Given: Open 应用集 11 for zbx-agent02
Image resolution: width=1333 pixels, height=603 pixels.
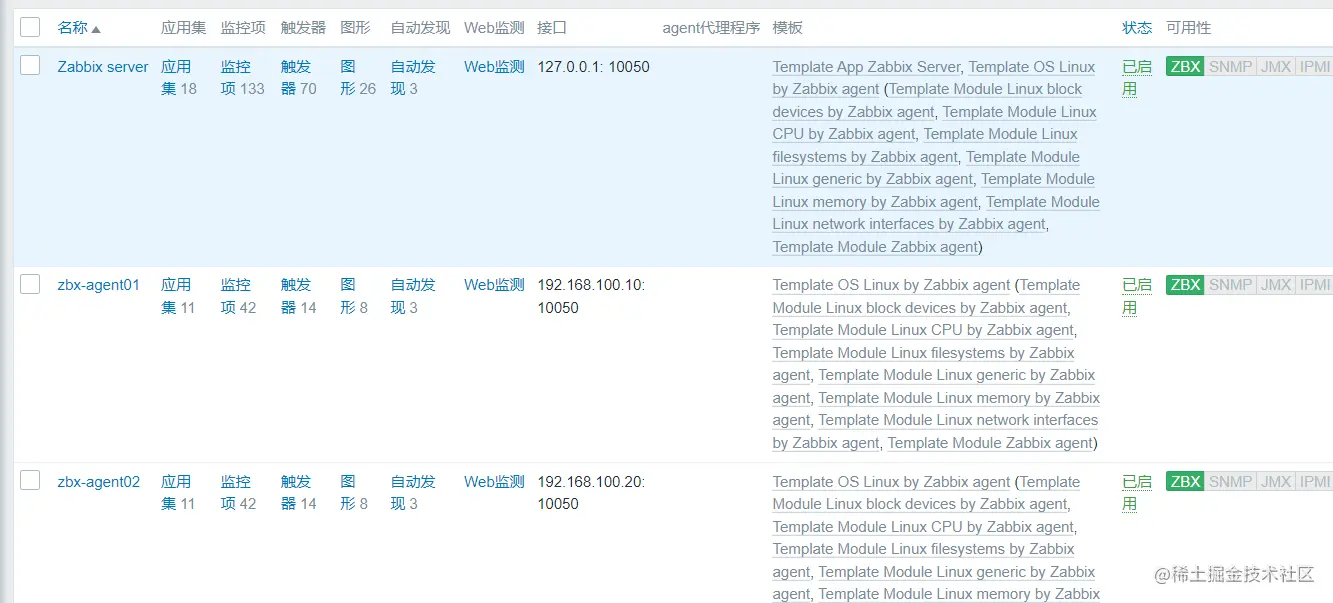Looking at the screenshot, I should pyautogui.click(x=178, y=493).
